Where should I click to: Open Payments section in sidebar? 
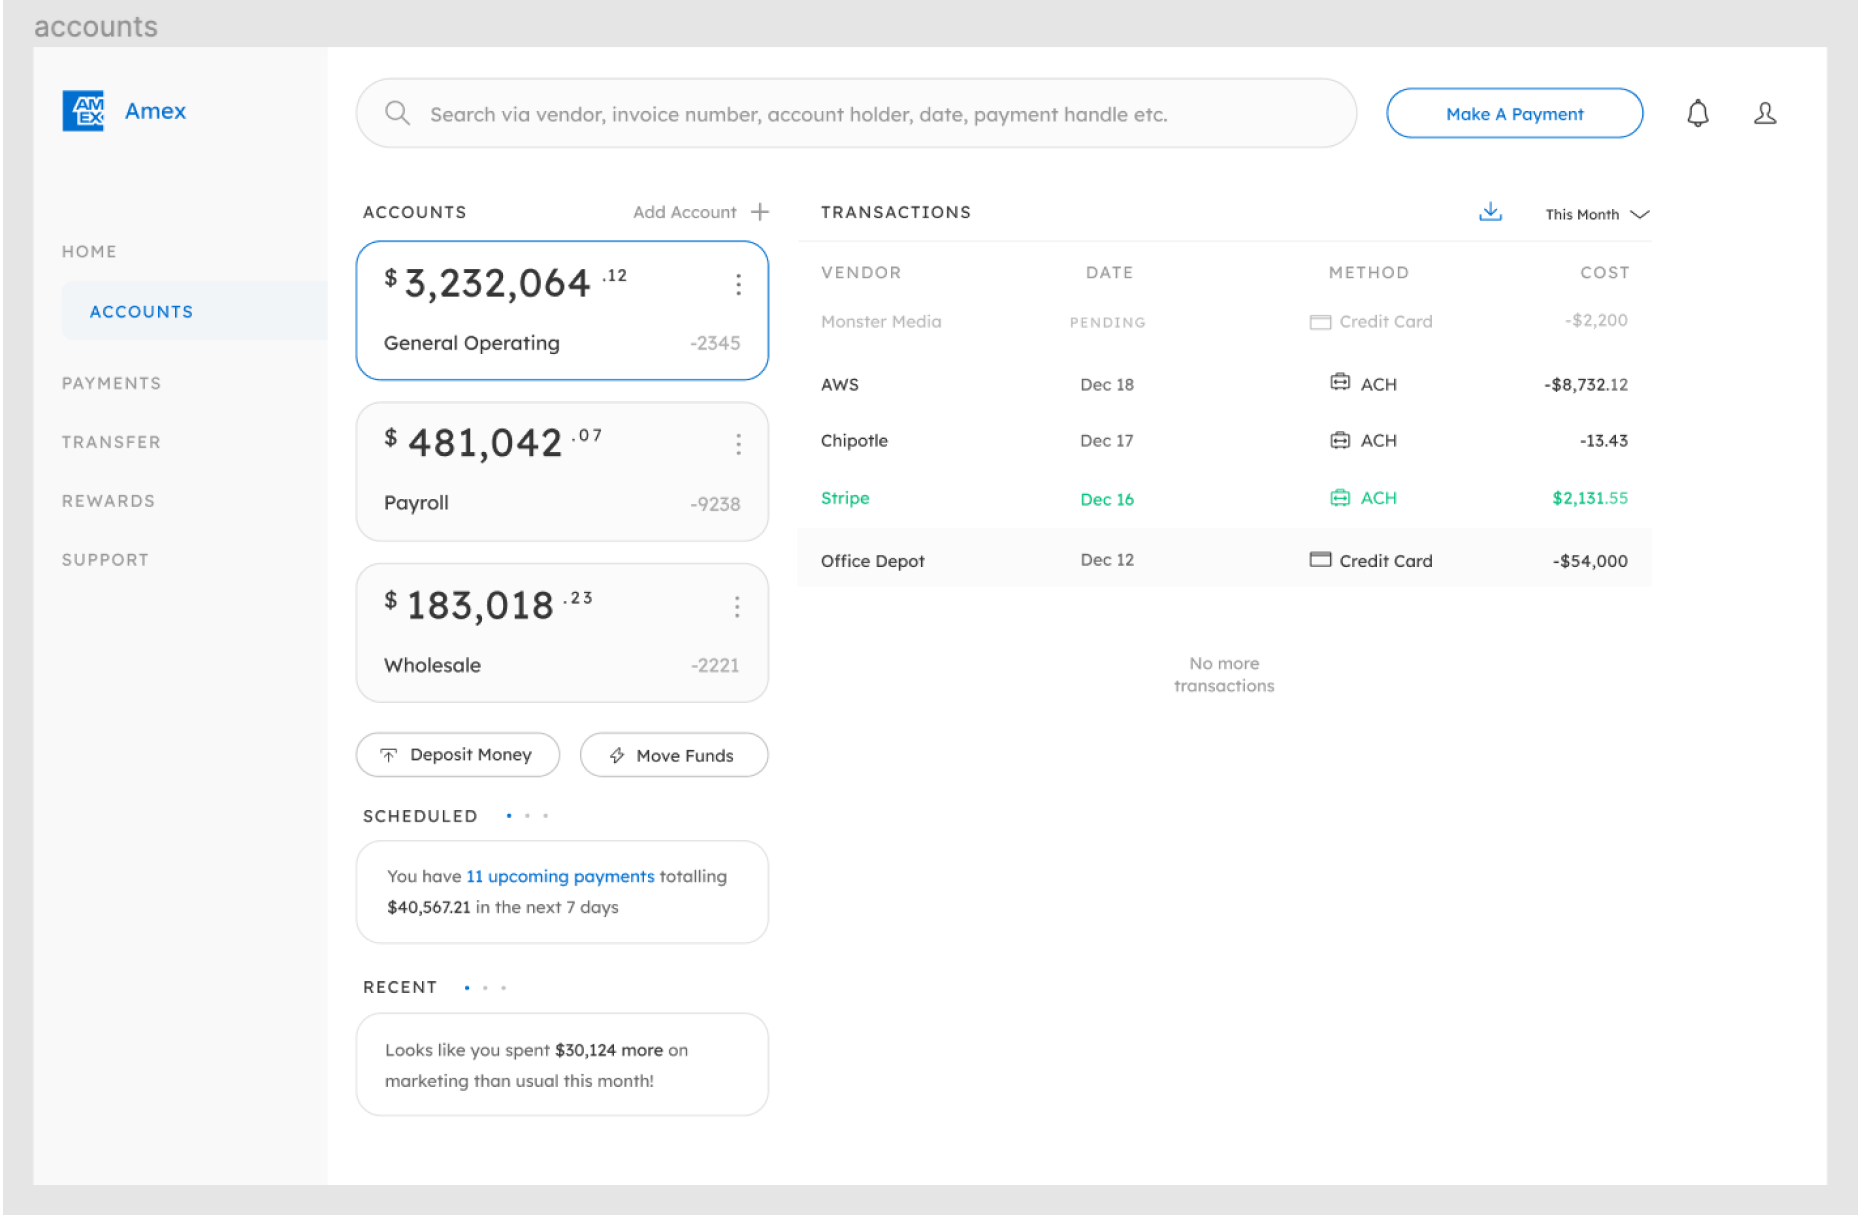pyautogui.click(x=111, y=384)
